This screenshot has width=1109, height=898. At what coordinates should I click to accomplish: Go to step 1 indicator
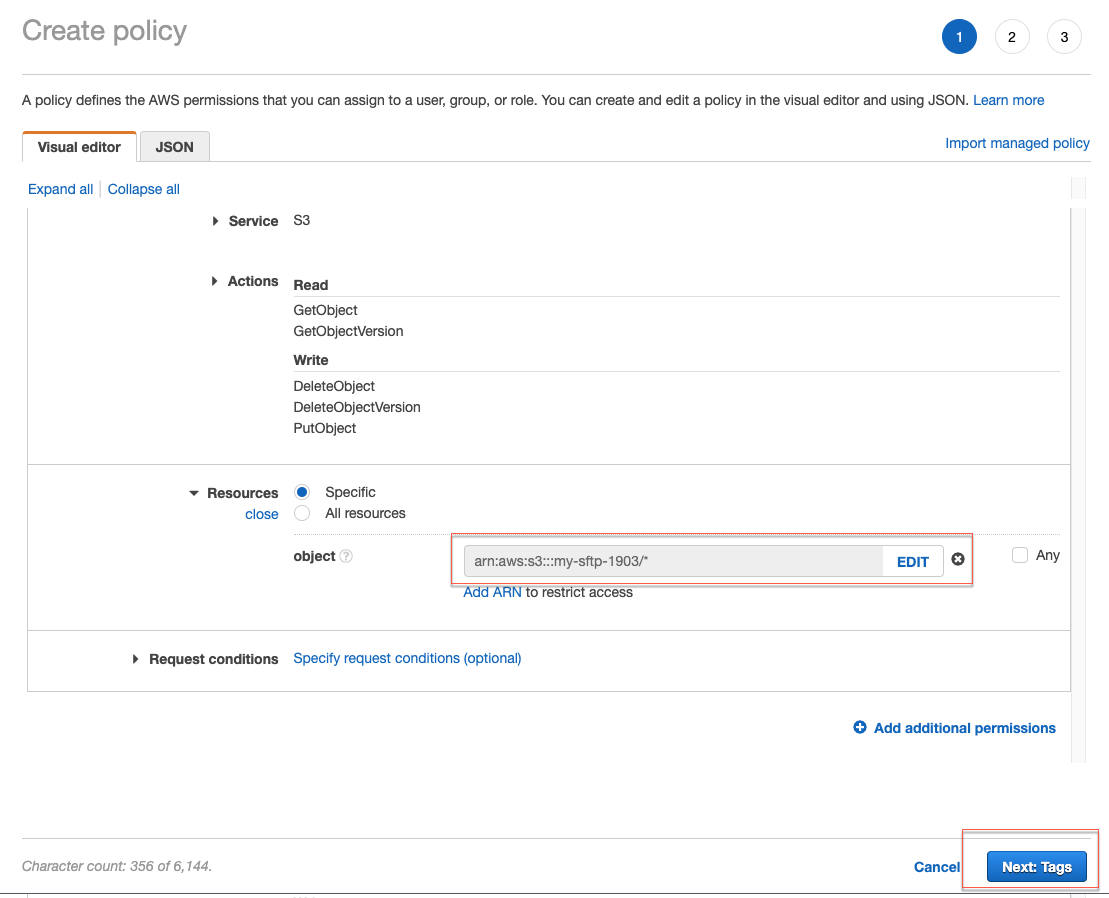(959, 37)
